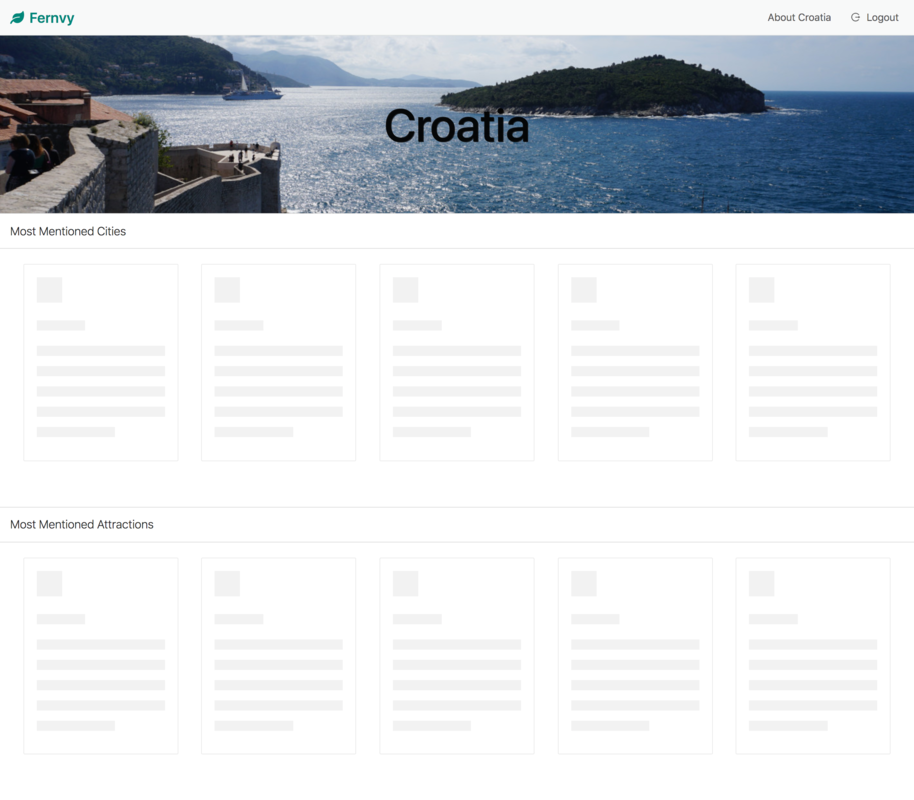The width and height of the screenshot is (914, 800).
Task: Open the first loading card under Attractions
Action: (x=101, y=655)
